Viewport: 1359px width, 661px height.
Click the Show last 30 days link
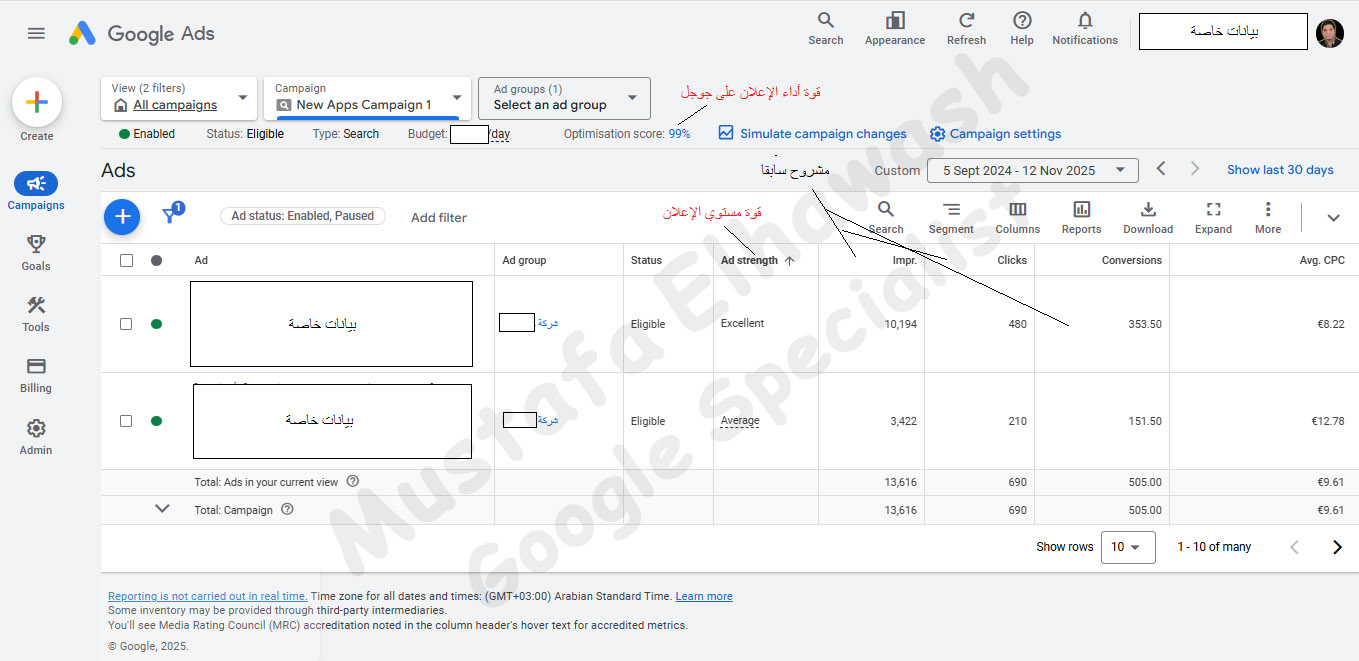(1280, 170)
